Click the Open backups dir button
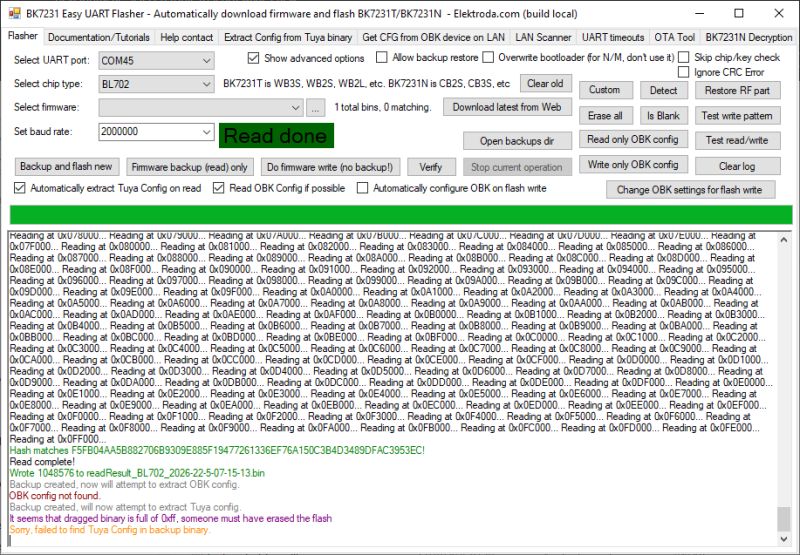 (517, 141)
